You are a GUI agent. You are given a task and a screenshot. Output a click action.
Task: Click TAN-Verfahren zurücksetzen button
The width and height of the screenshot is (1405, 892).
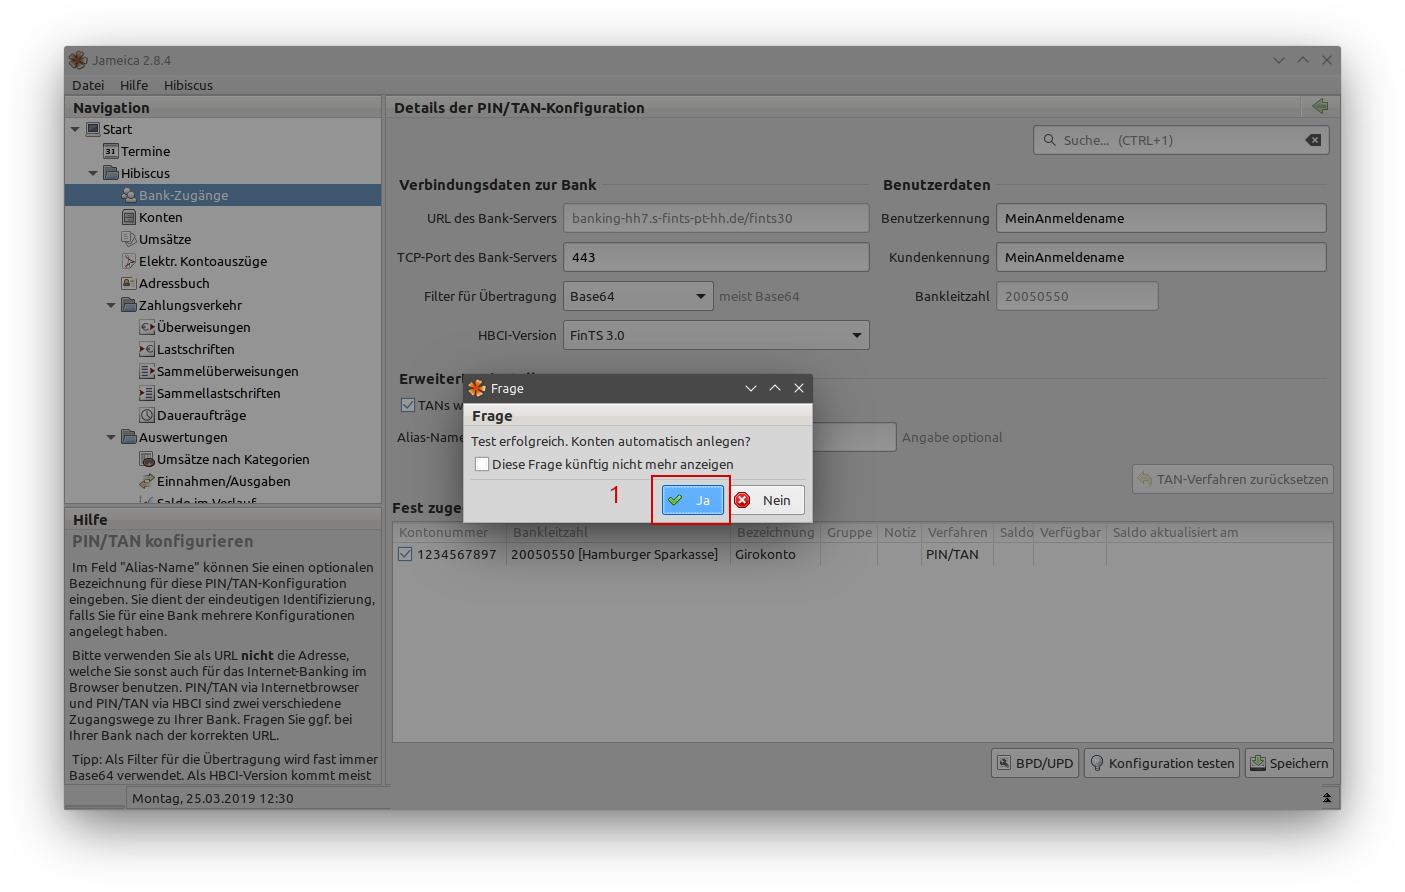[x=1233, y=479]
